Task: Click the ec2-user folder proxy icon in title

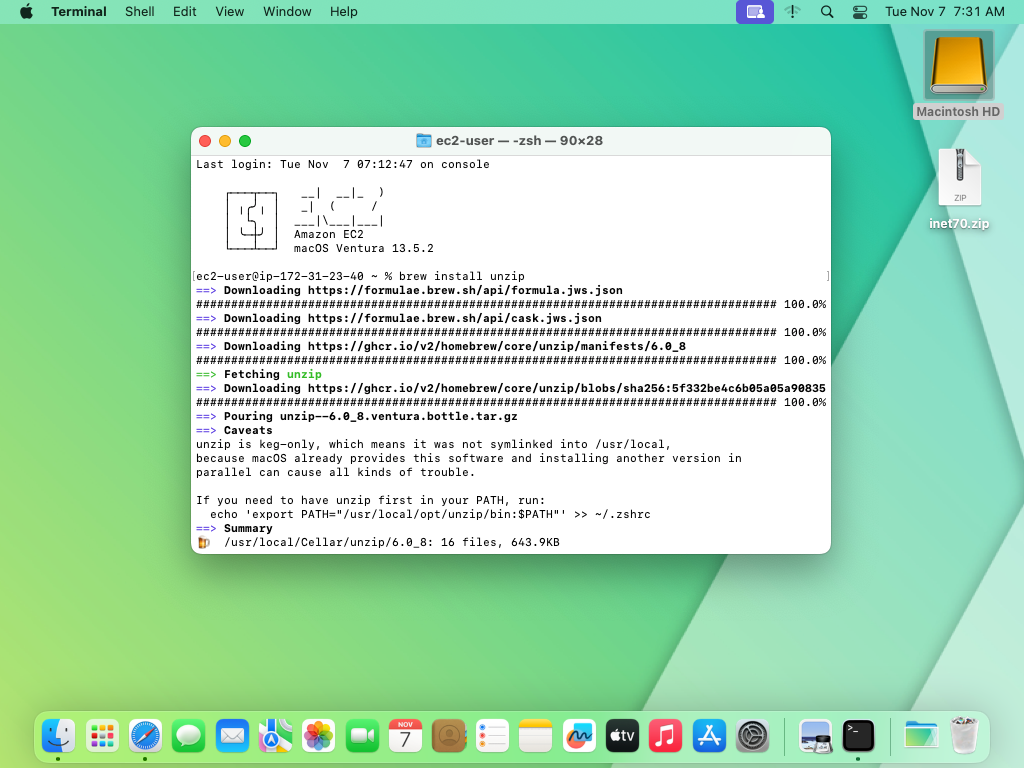Action: click(424, 140)
